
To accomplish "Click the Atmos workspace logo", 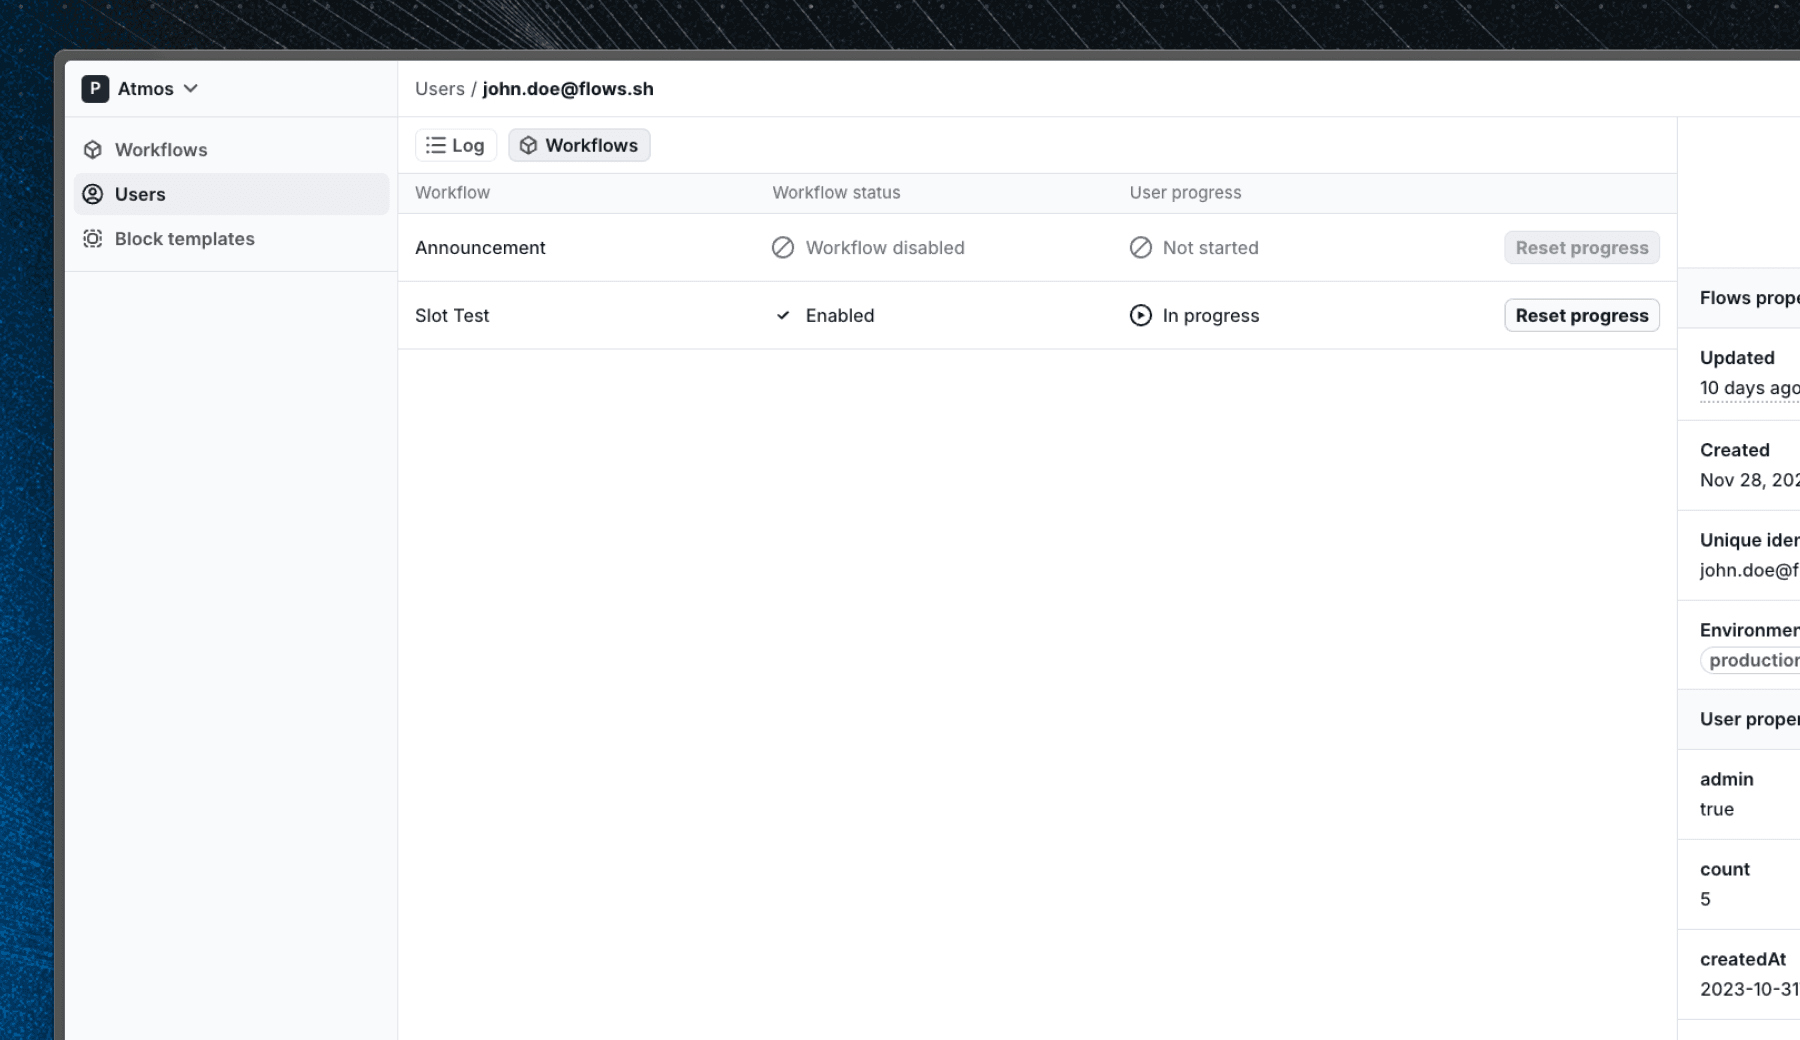I will coord(94,88).
